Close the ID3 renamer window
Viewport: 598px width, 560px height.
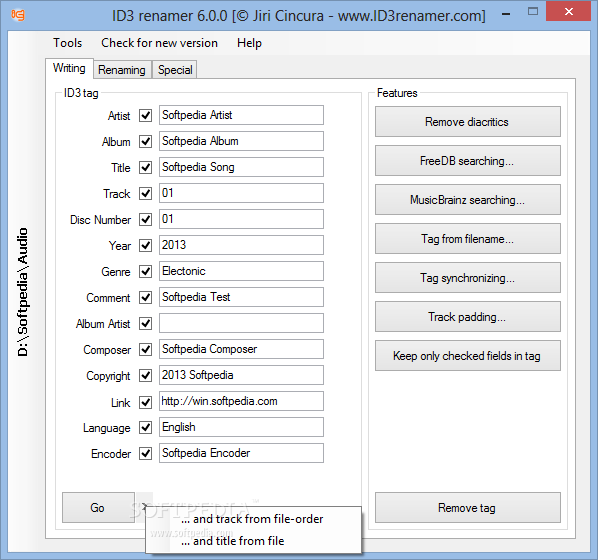click(x=568, y=11)
